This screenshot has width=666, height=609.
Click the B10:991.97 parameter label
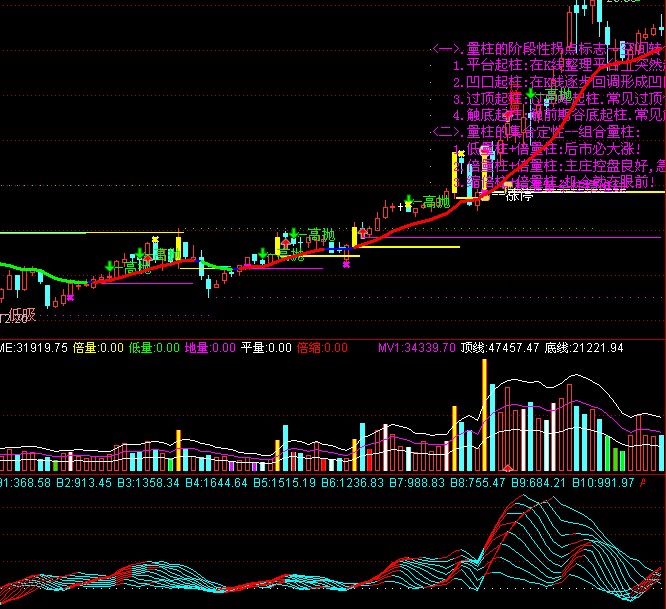point(603,483)
